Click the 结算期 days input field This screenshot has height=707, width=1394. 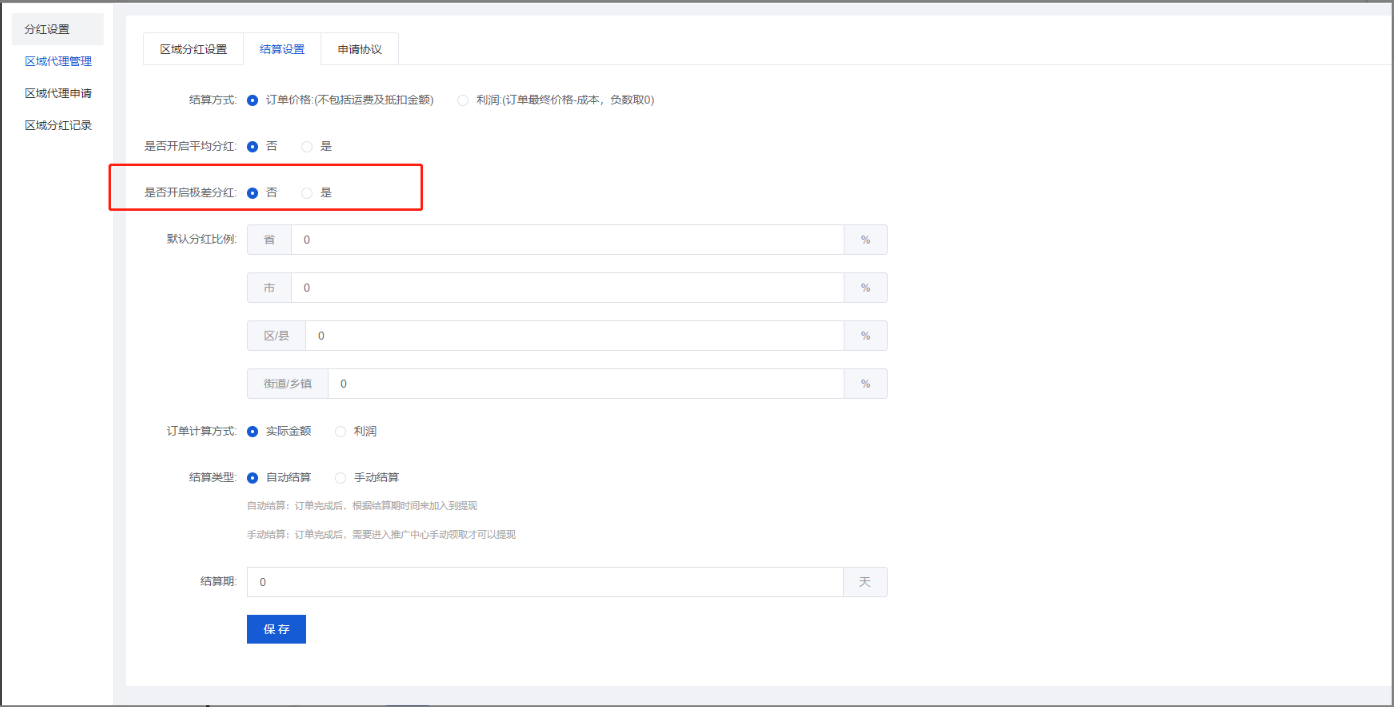(545, 582)
